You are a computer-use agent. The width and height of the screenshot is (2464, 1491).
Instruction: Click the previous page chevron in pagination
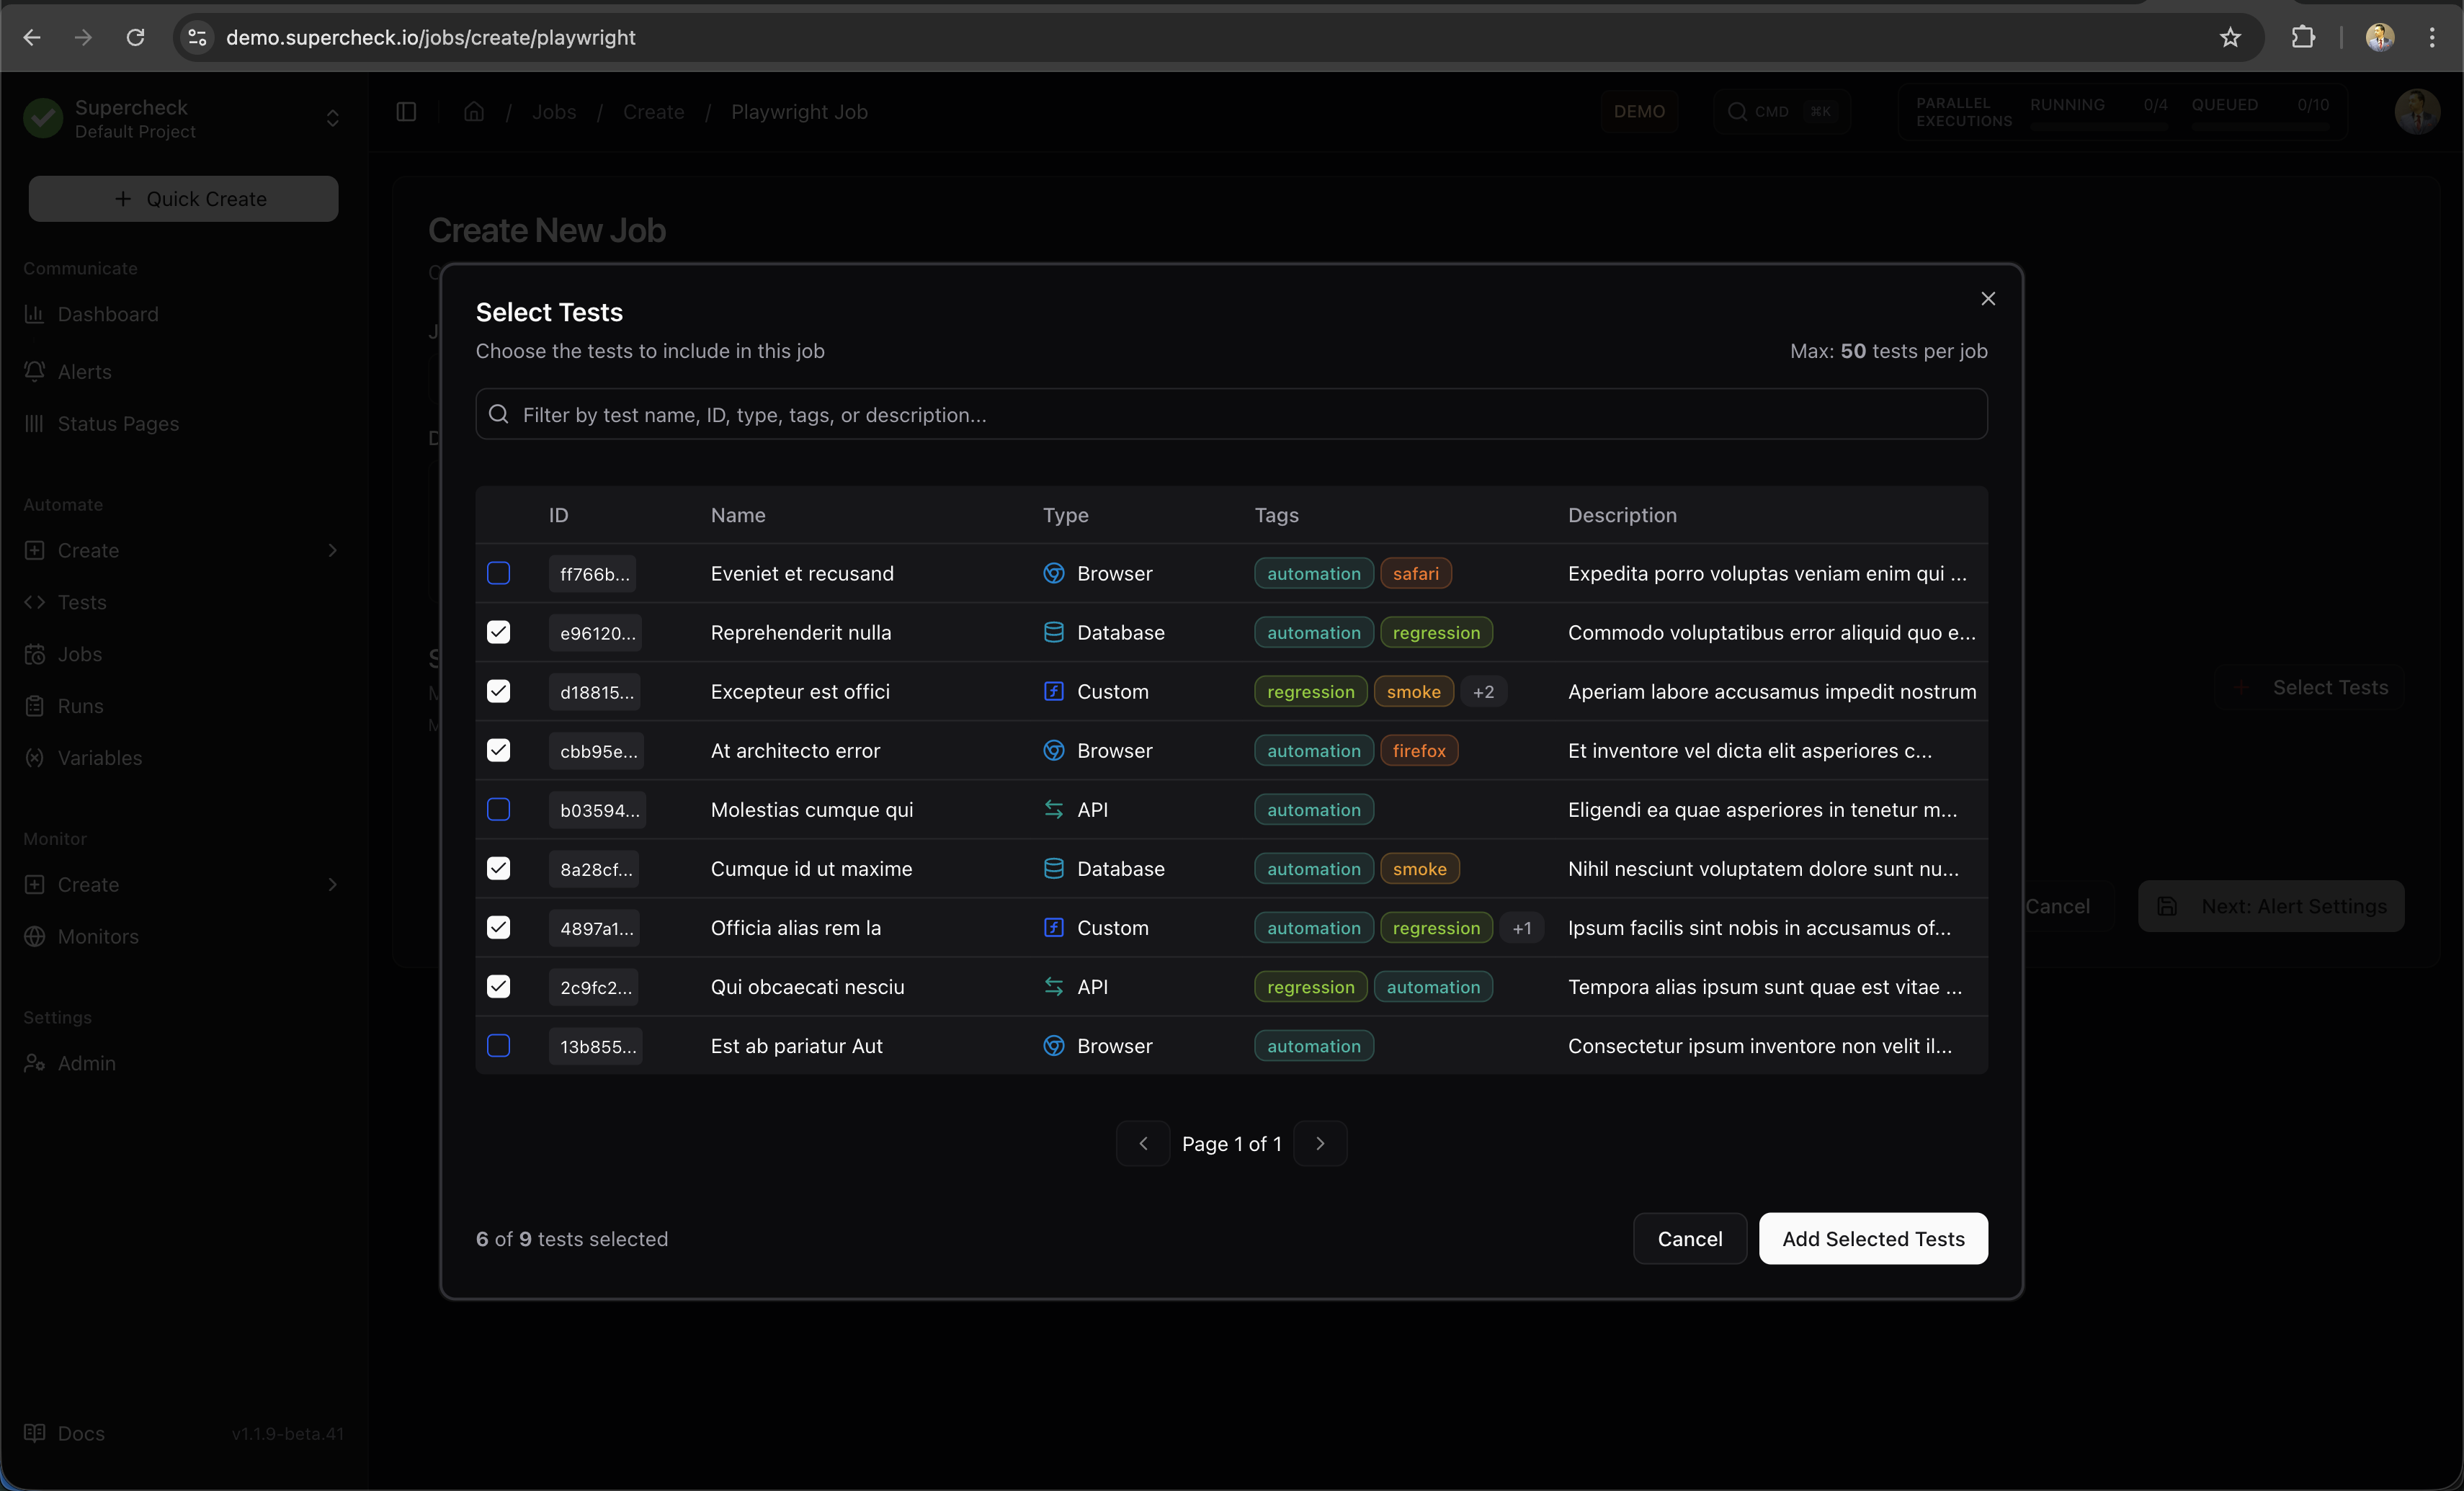(x=1143, y=1143)
